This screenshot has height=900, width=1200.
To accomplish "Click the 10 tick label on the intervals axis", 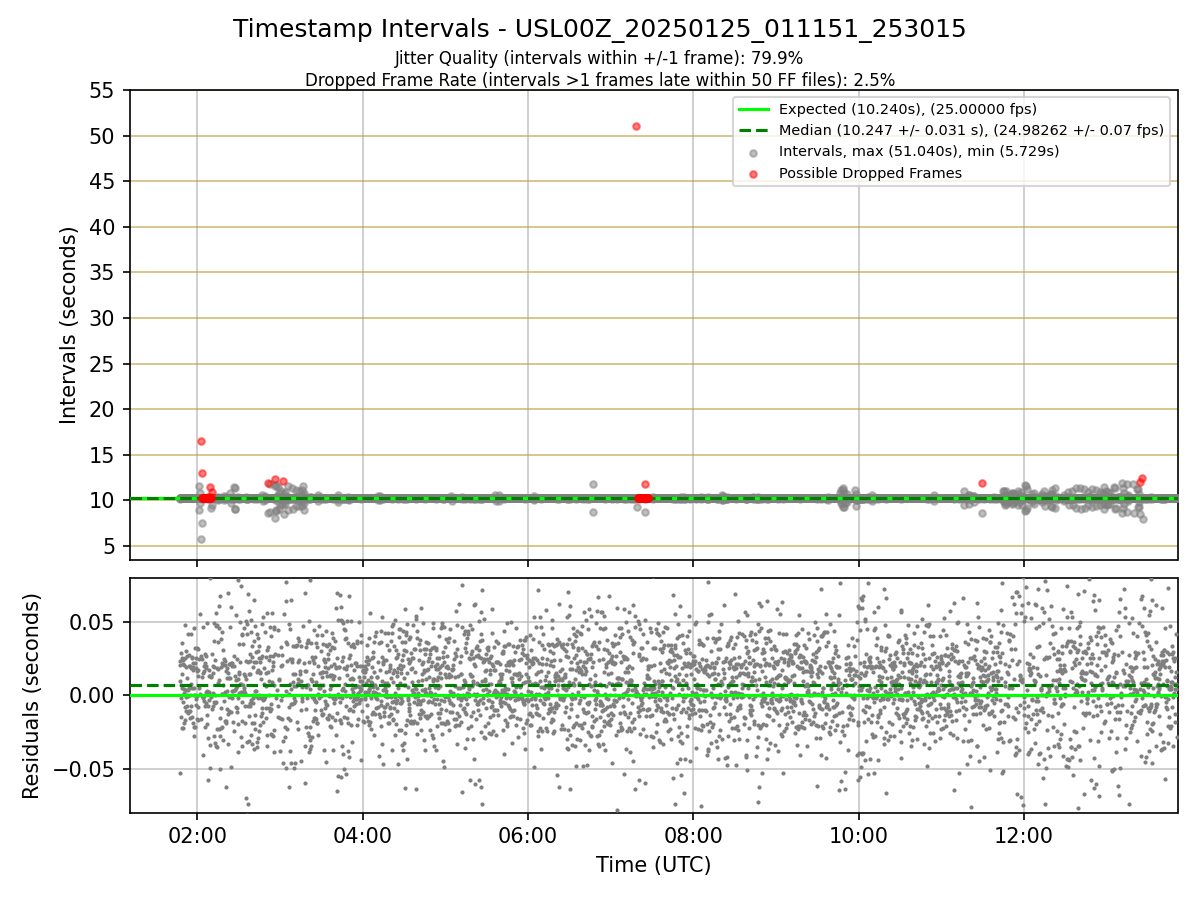I will point(103,500).
